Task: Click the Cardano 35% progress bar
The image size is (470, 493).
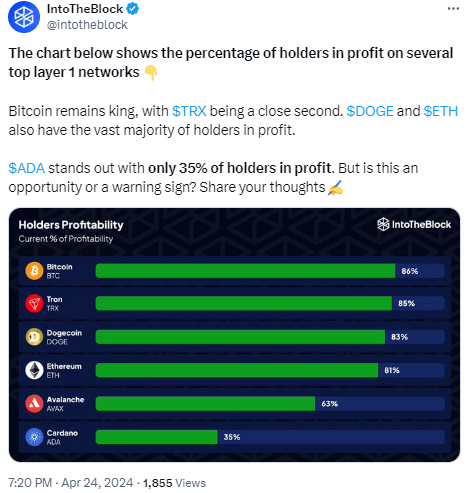Action: tap(270, 437)
